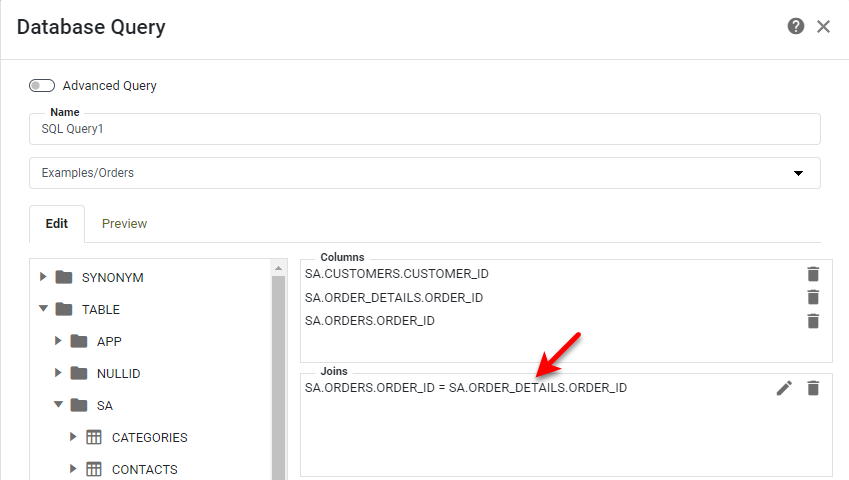Close the Database Query dialog
849x480 pixels.
click(x=824, y=26)
